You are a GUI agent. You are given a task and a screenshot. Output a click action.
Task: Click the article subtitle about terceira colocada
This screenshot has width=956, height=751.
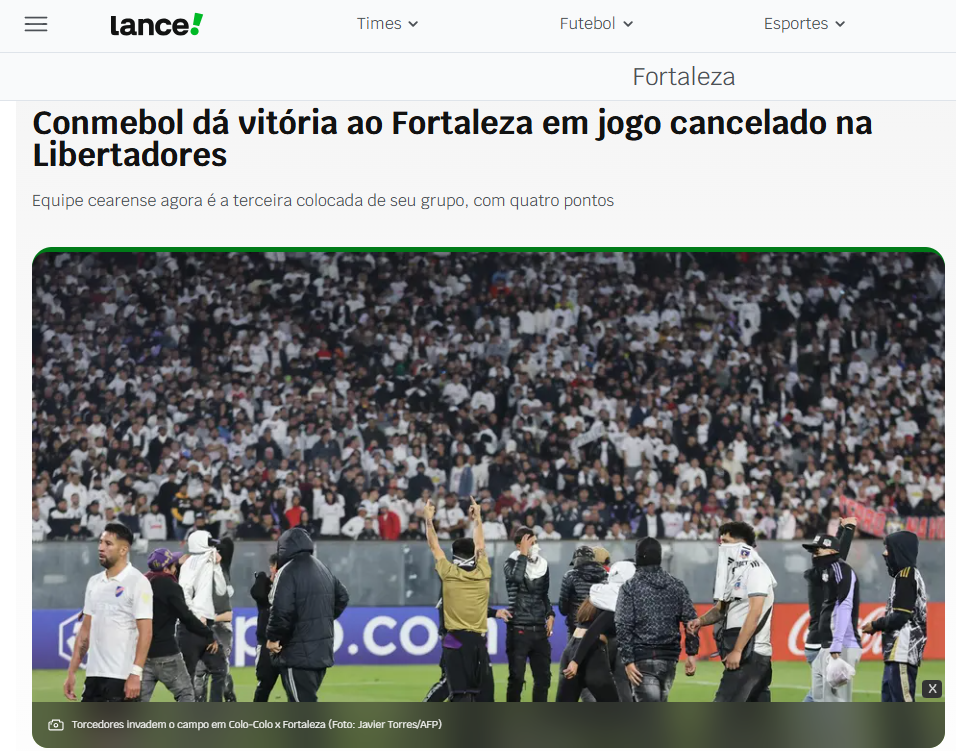pos(323,201)
